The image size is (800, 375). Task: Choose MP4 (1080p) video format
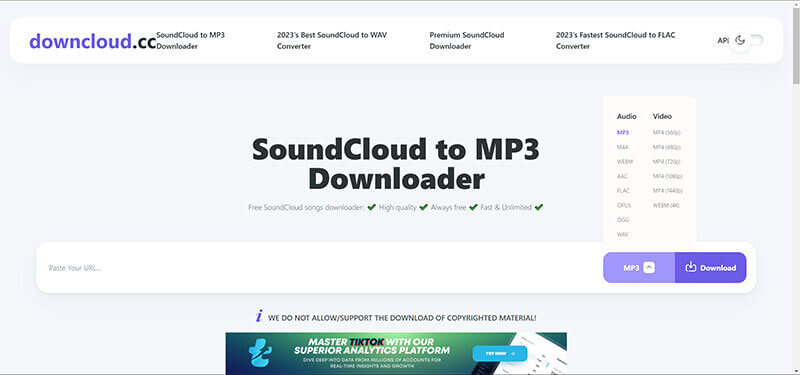pyautogui.click(x=667, y=176)
